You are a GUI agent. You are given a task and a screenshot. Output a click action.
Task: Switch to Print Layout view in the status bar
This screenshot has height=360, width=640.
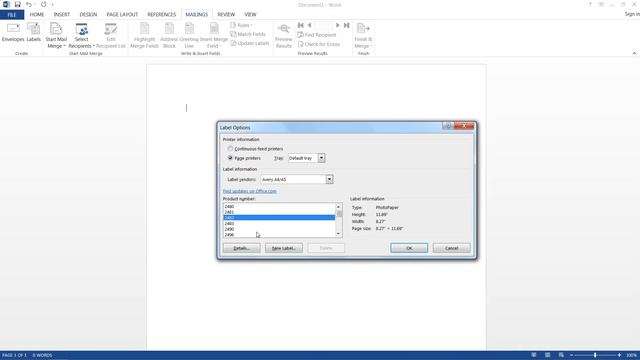pyautogui.click(x=548, y=356)
